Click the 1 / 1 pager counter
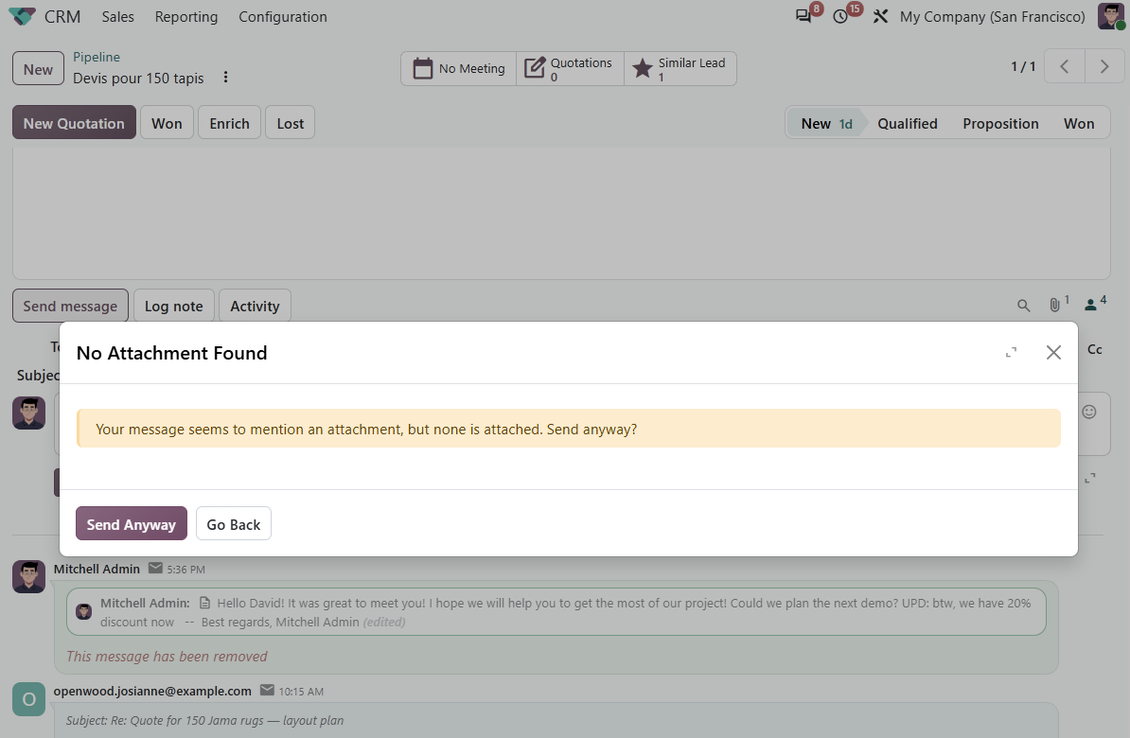1130x738 pixels. [x=1023, y=66]
